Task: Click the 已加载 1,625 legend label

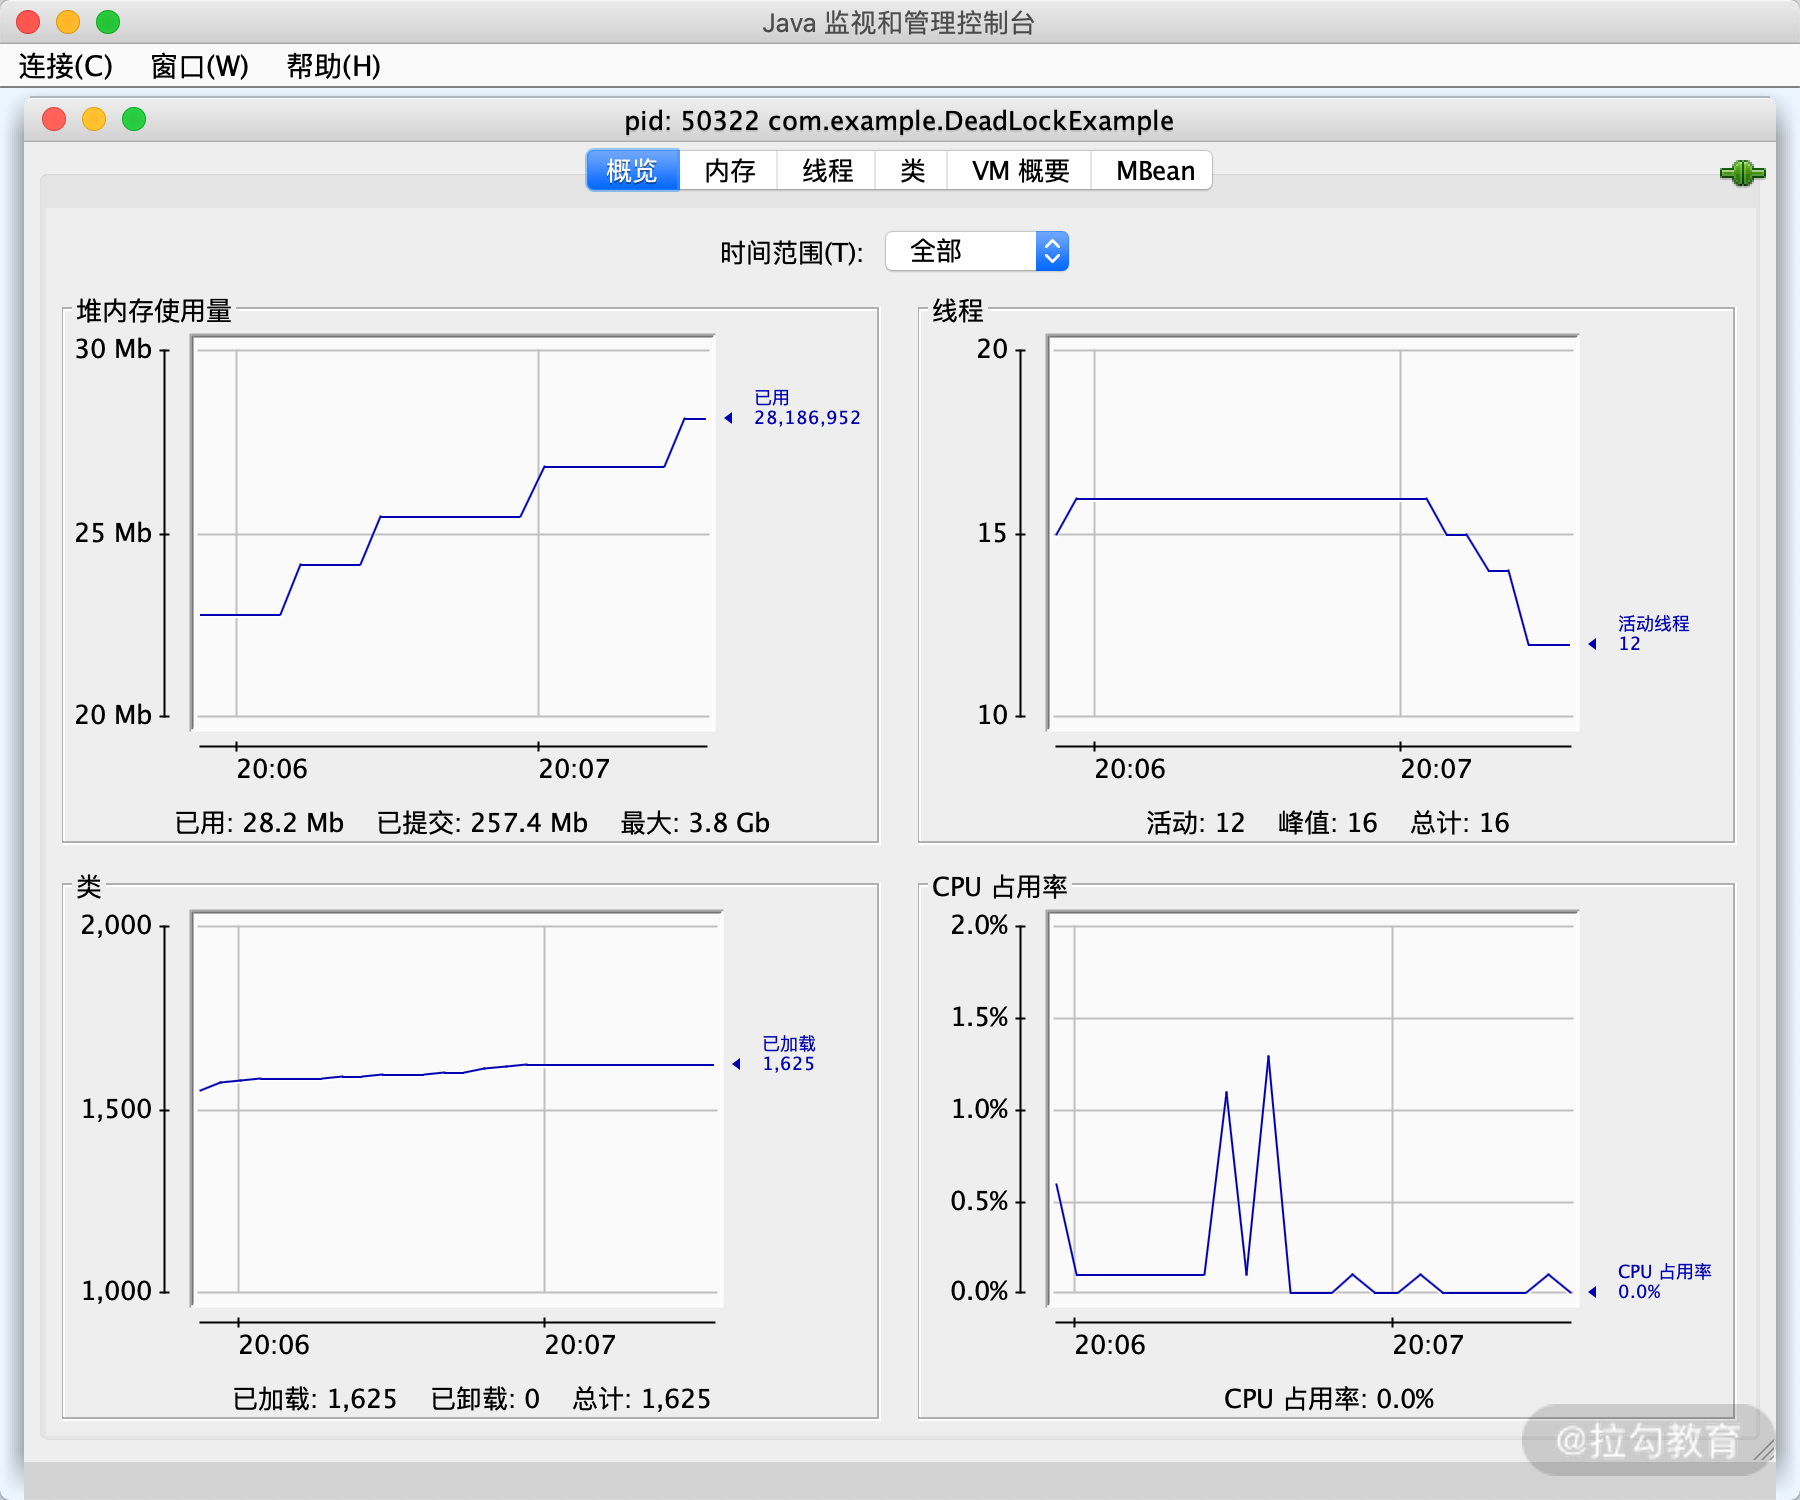Action: [x=788, y=1053]
